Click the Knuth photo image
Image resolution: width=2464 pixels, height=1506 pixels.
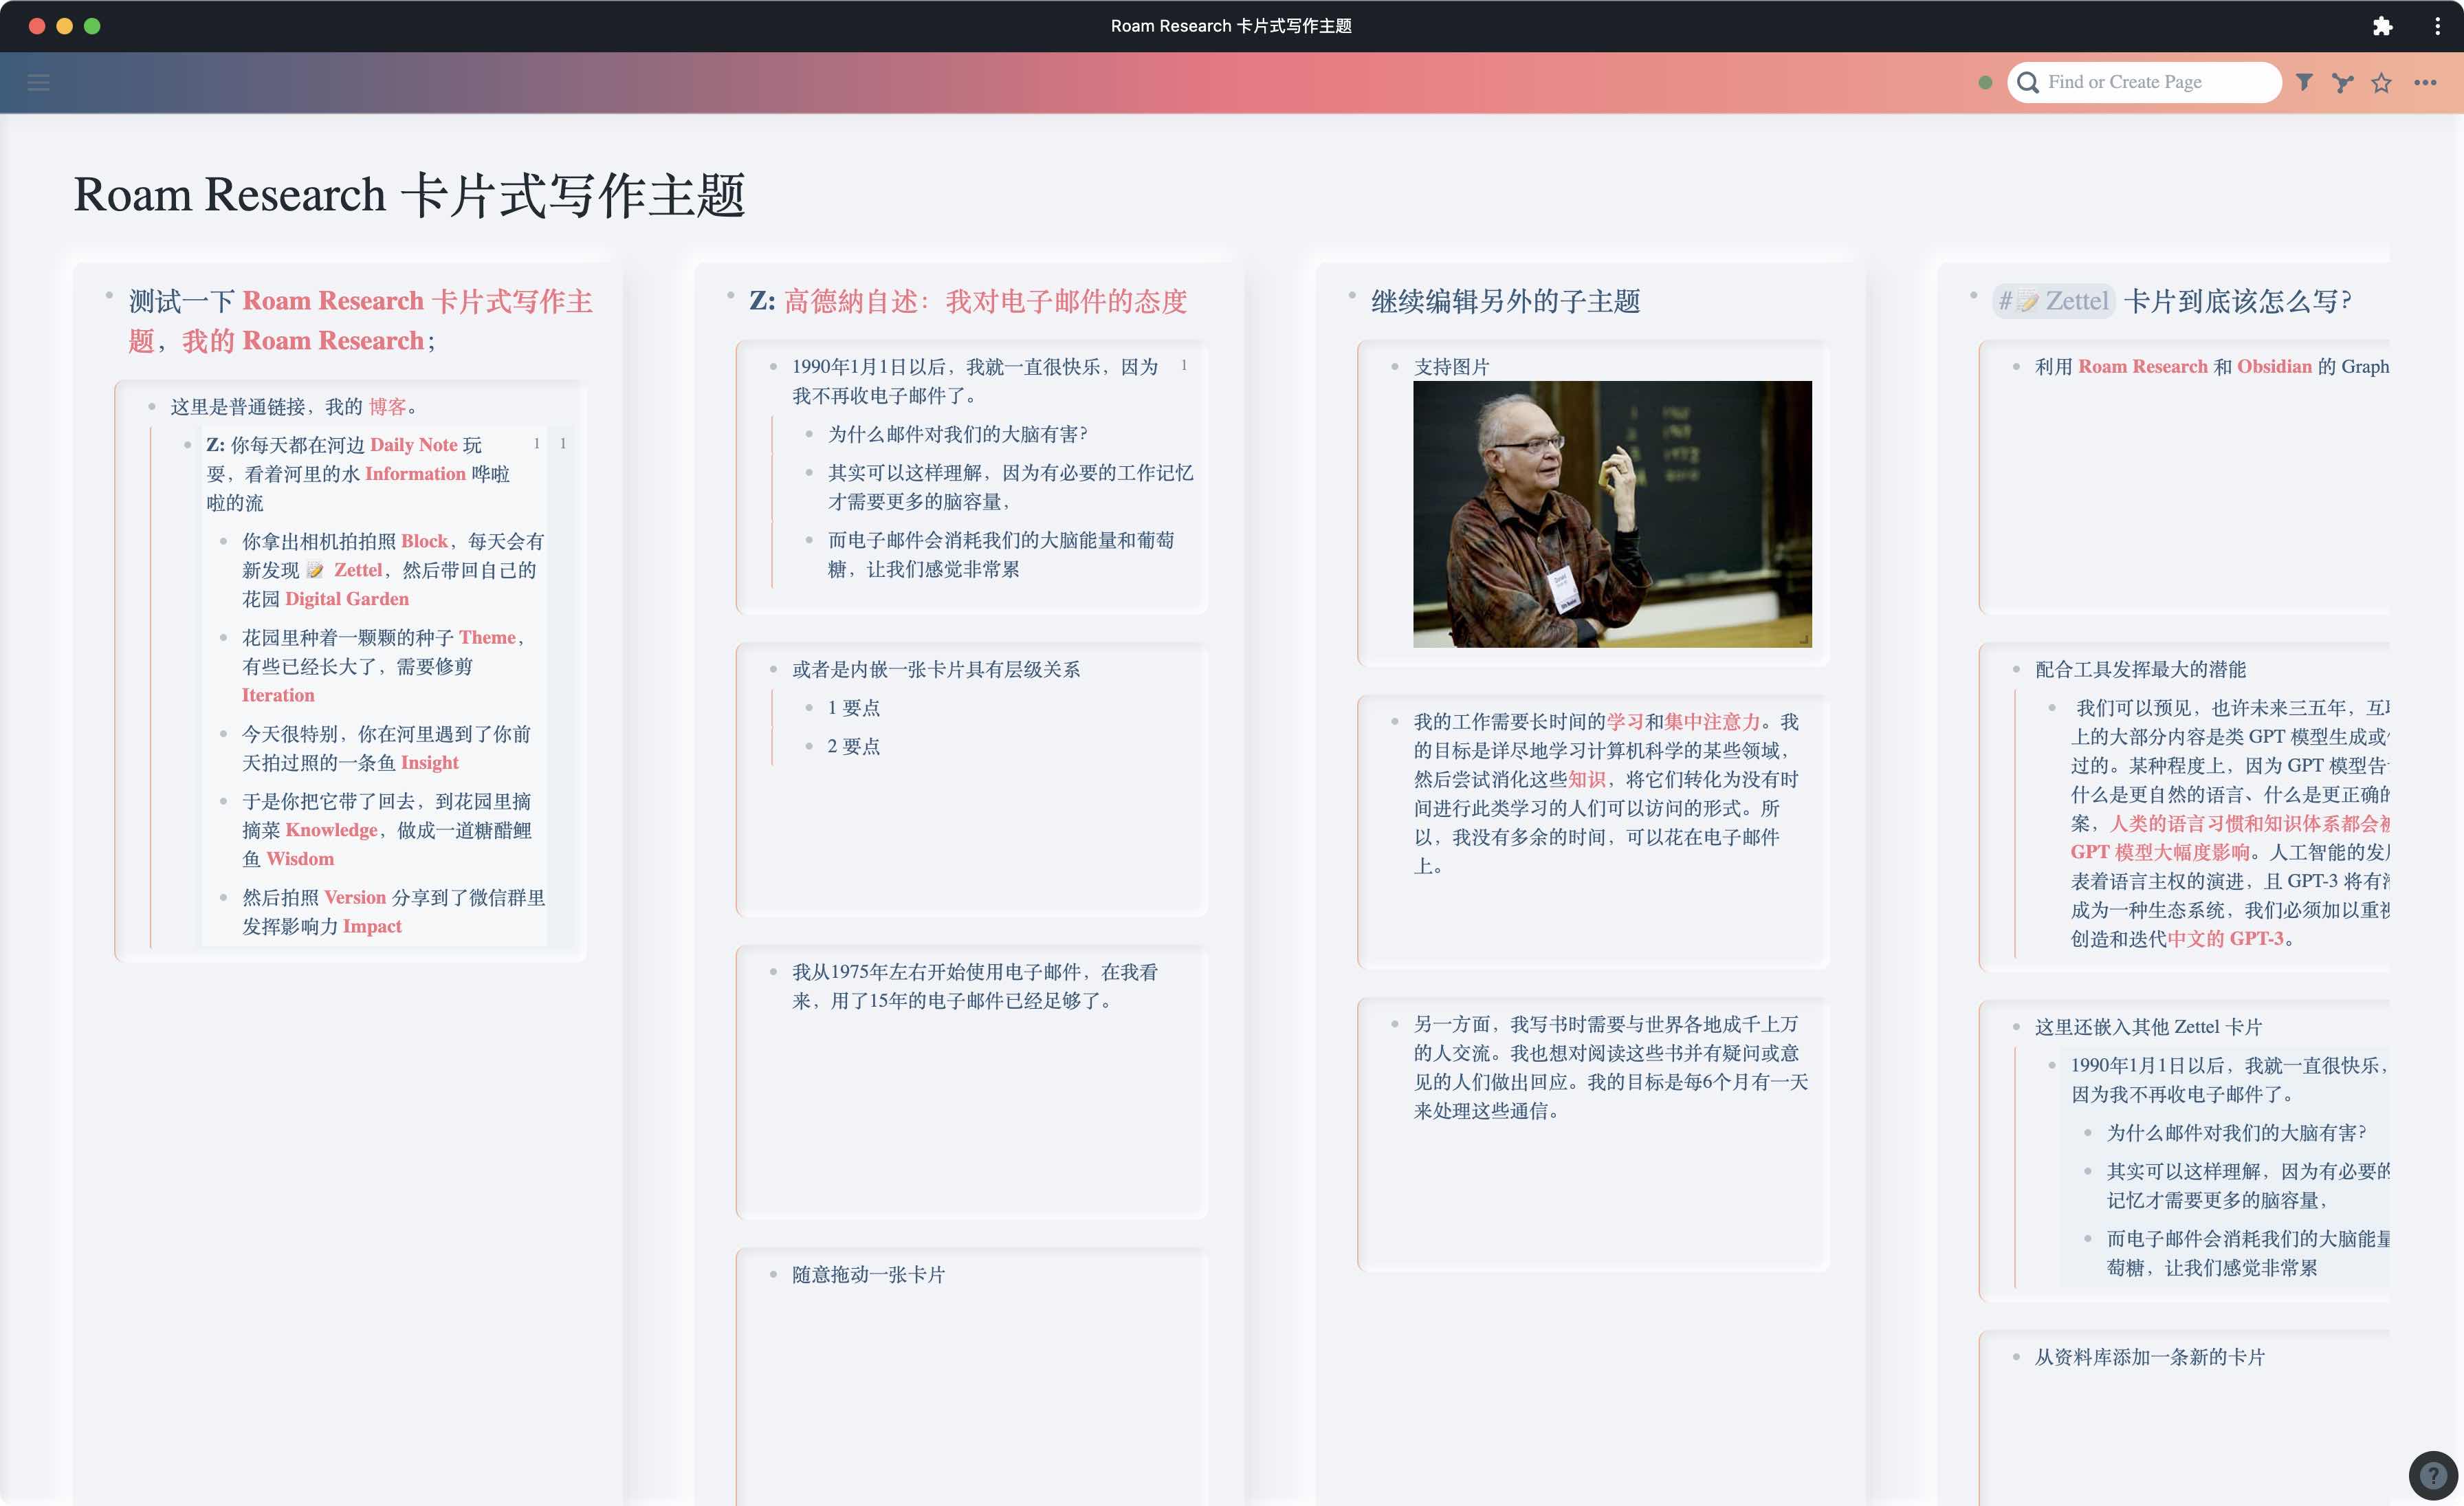(x=1611, y=514)
